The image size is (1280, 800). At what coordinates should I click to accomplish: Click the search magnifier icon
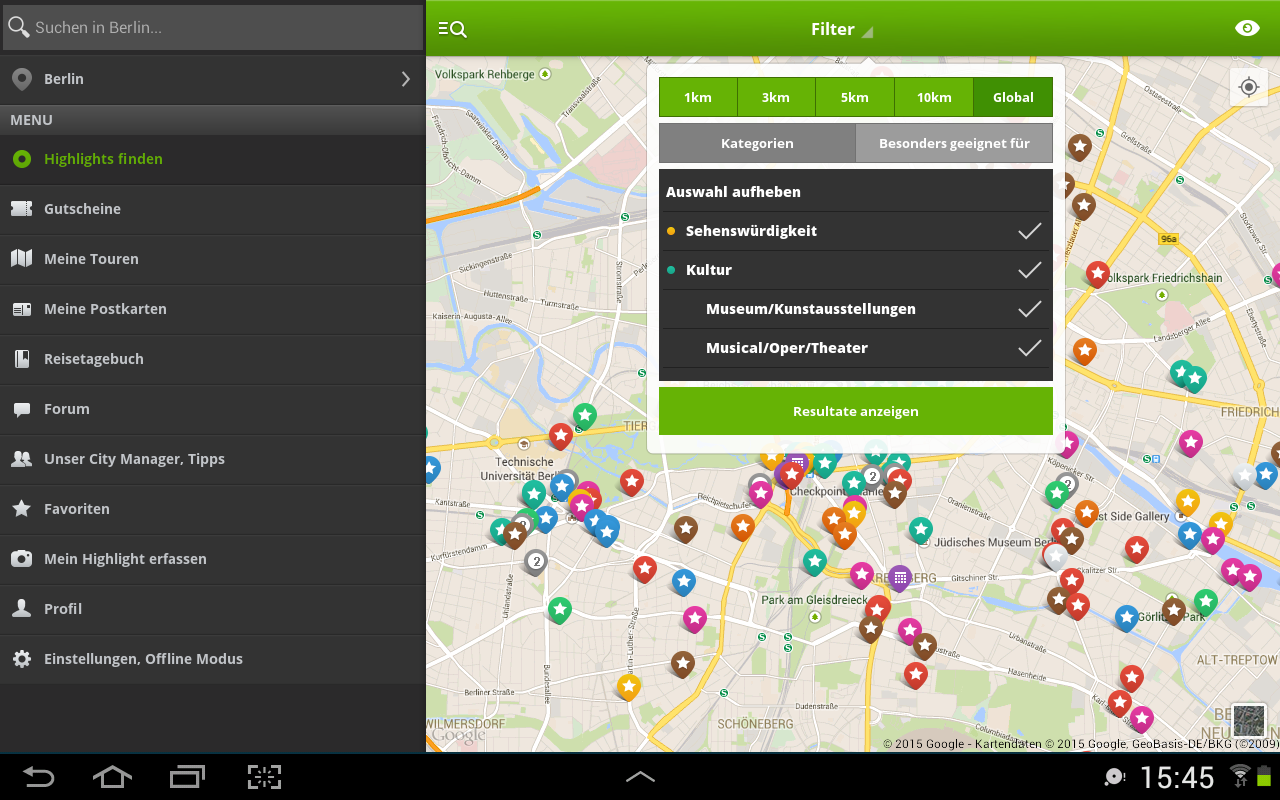pyautogui.click(x=18, y=27)
